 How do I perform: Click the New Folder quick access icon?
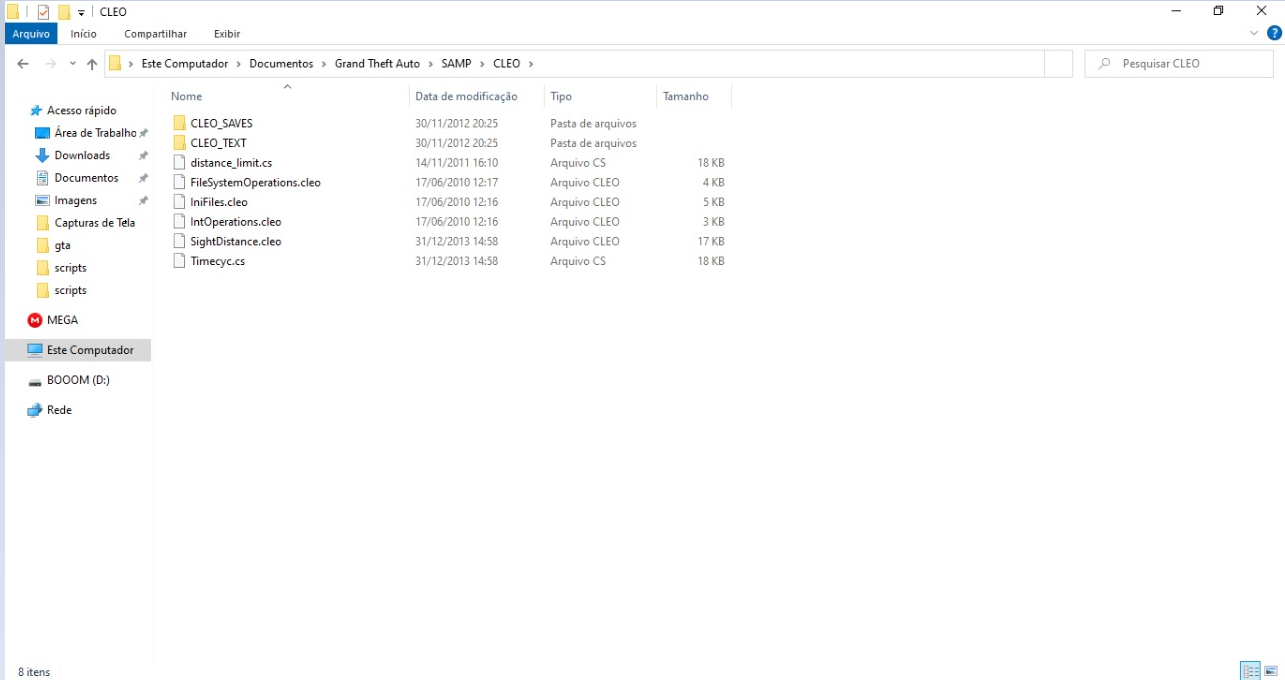(64, 12)
